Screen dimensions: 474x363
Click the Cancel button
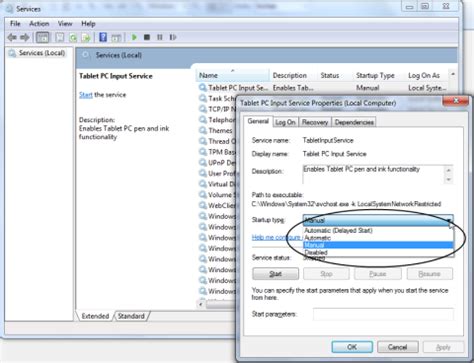coord(398,347)
